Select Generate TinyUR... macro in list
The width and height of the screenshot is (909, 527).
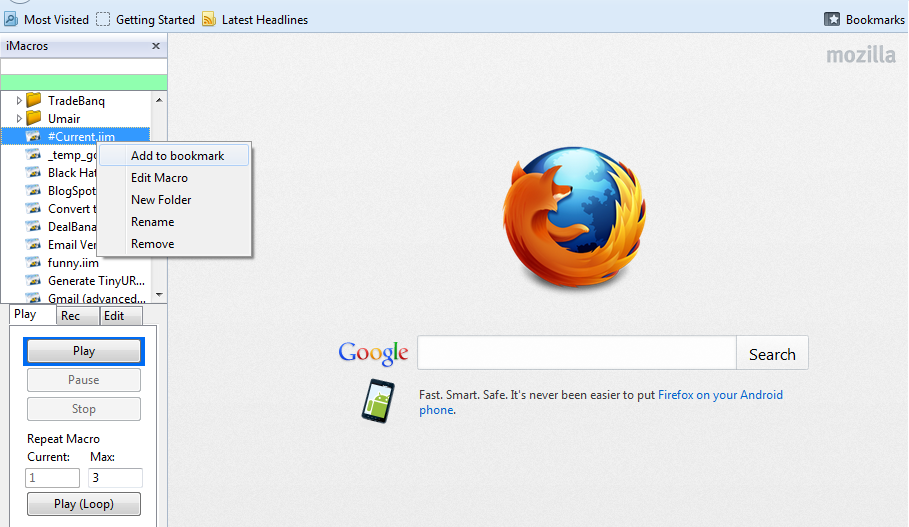96,281
